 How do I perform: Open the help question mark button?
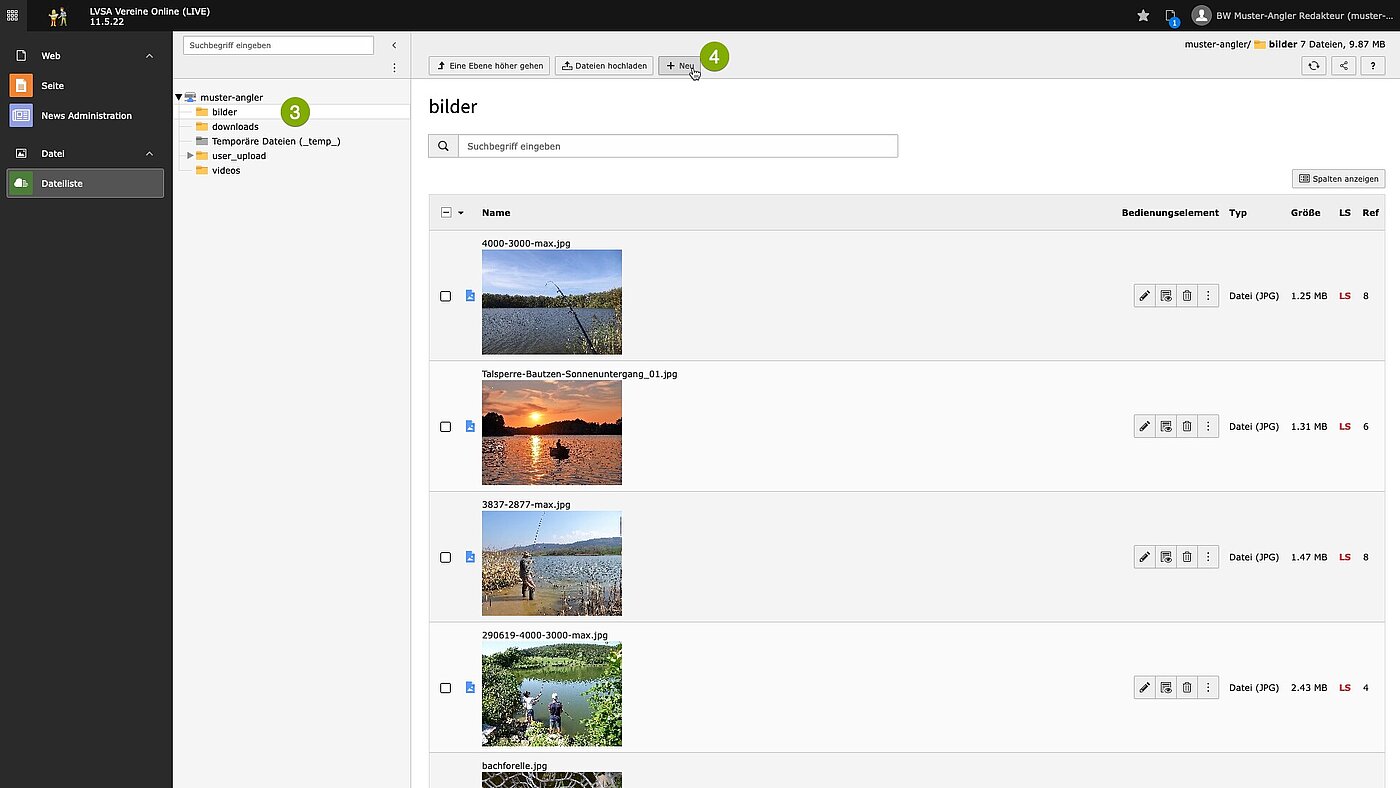coord(1373,65)
